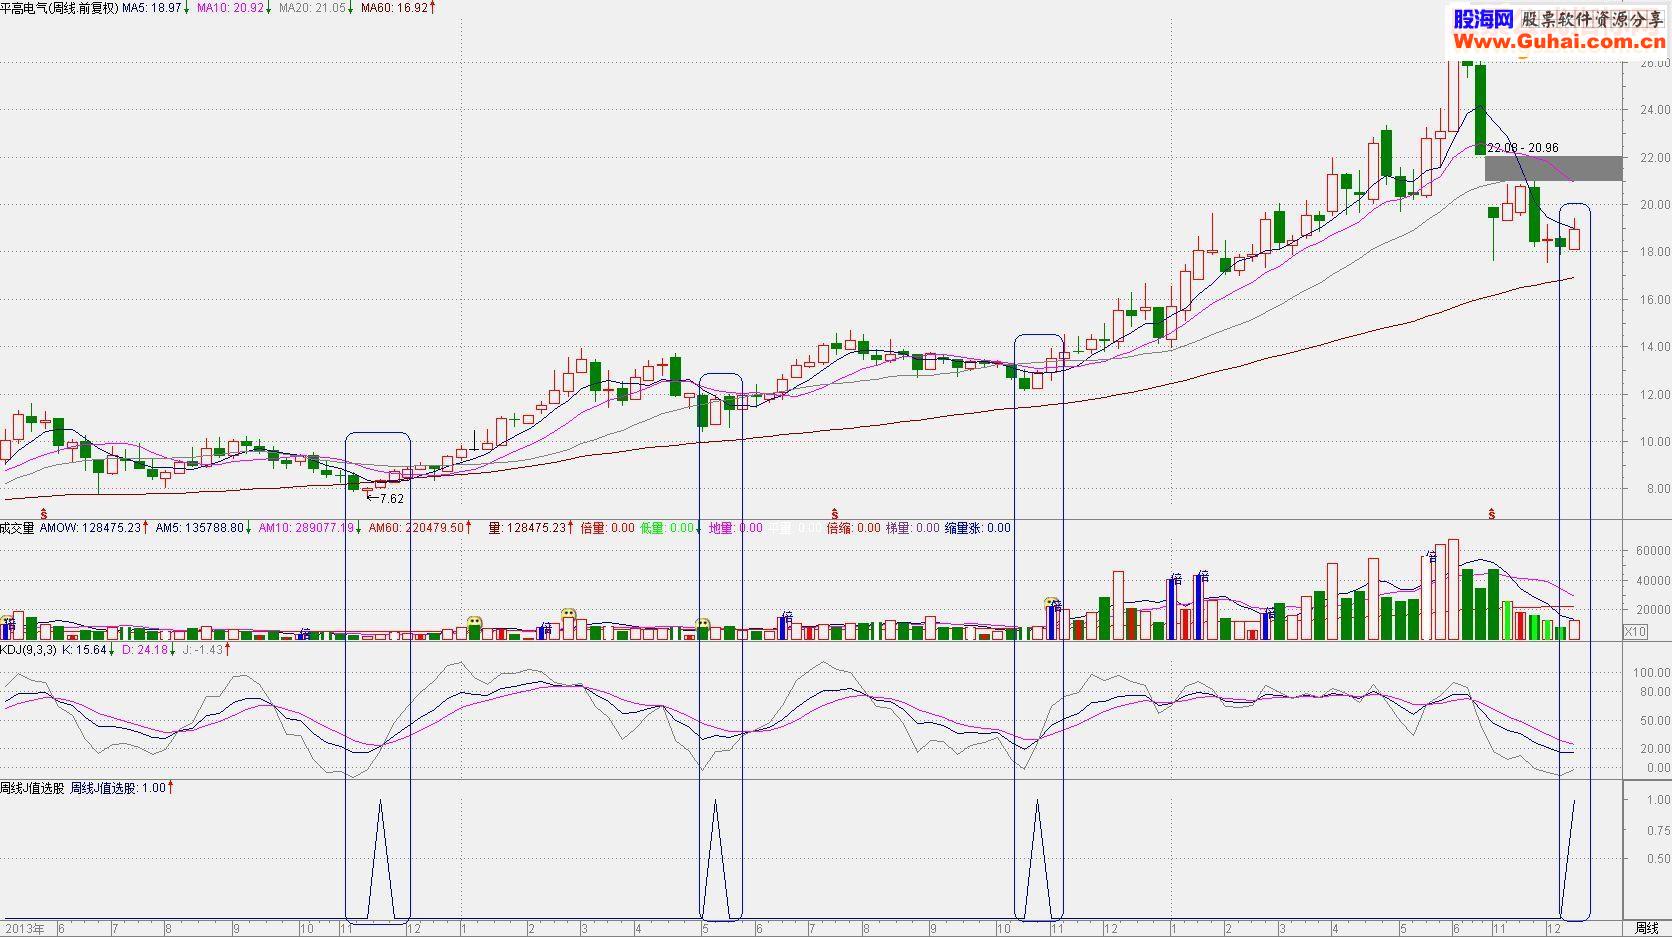
Task: Click the 22.08 - 20.96 gap range label
Action: 1523,148
